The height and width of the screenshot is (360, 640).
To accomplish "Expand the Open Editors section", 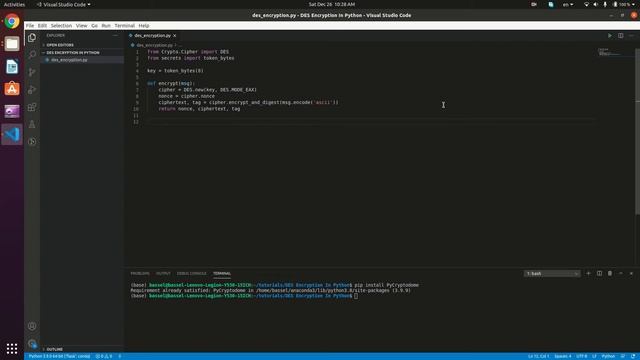I will coord(60,45).
